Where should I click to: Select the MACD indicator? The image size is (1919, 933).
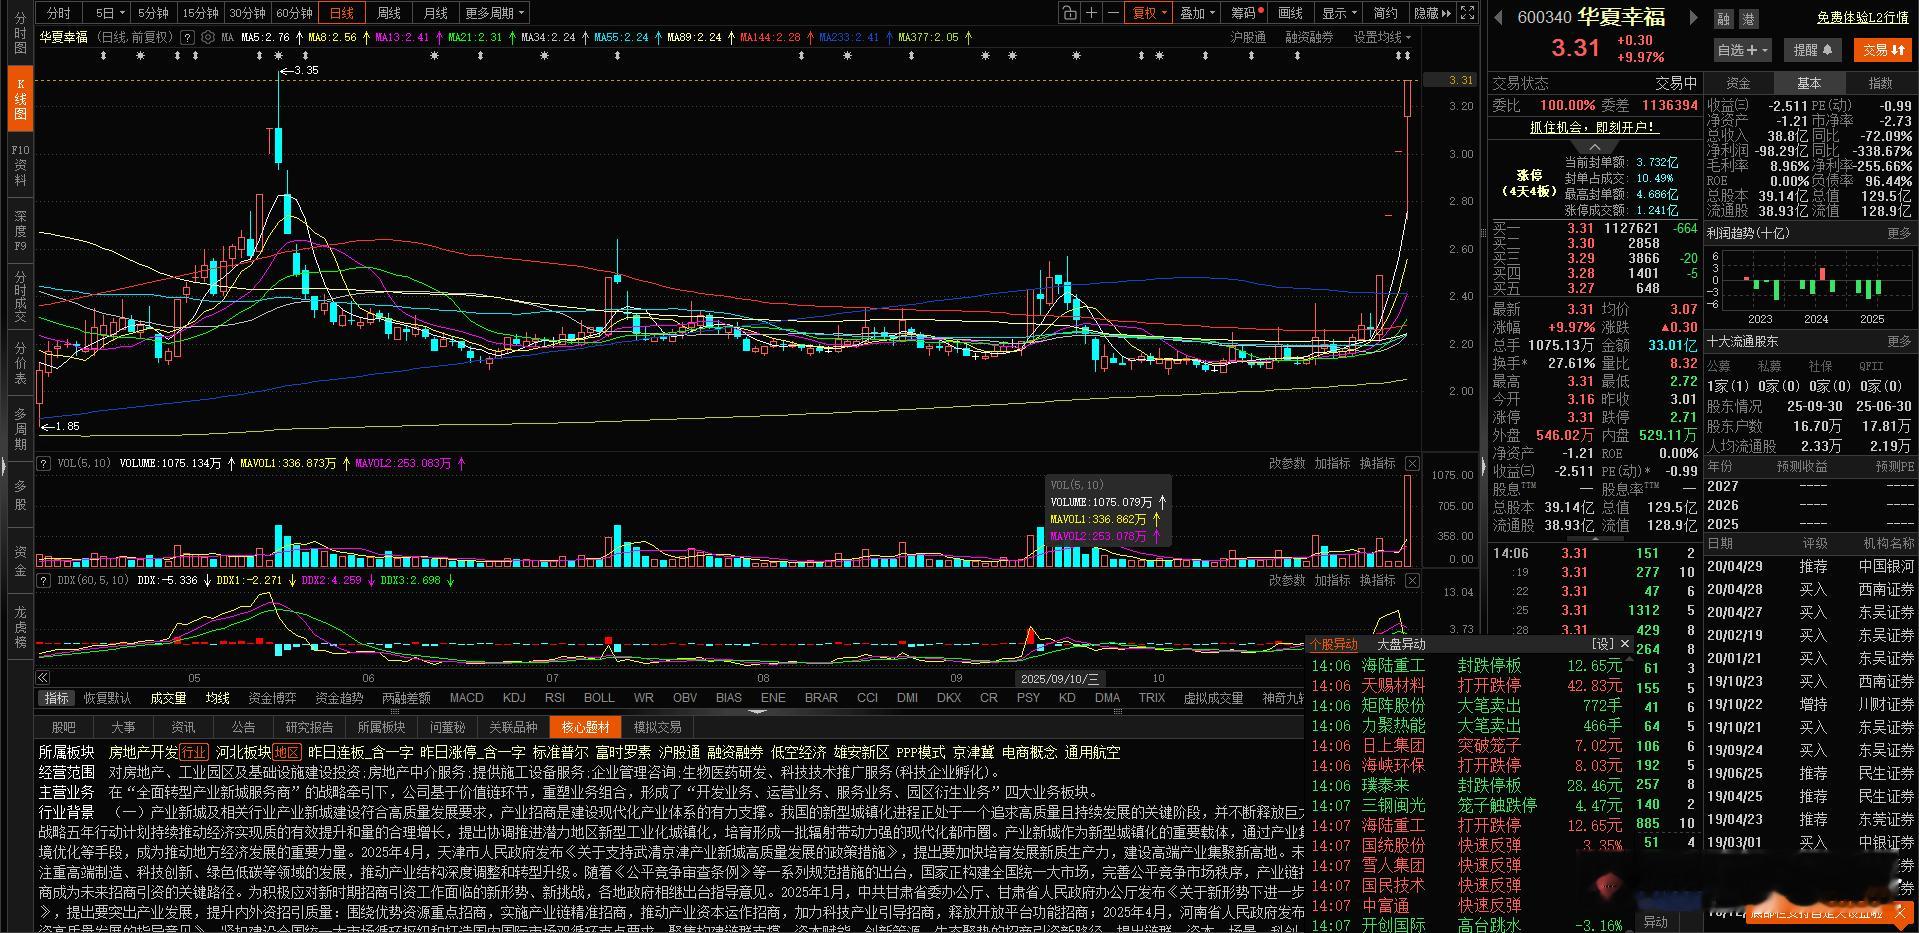[x=466, y=698]
